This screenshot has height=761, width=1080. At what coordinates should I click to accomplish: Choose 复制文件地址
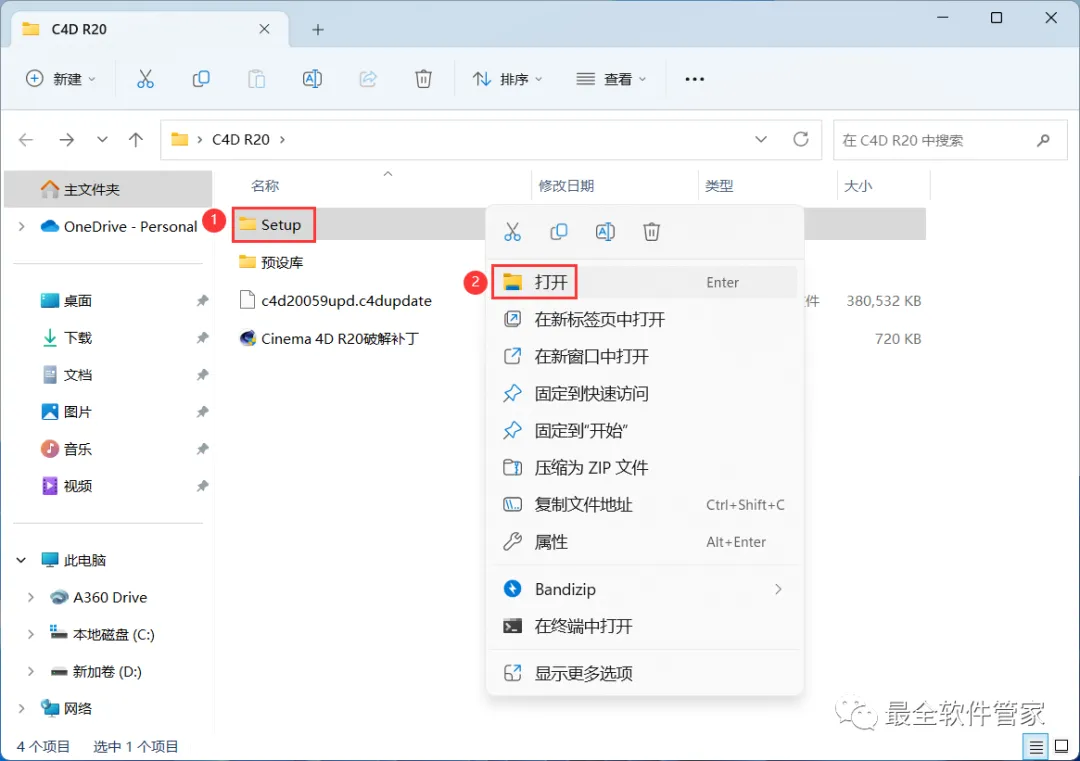pos(644,505)
